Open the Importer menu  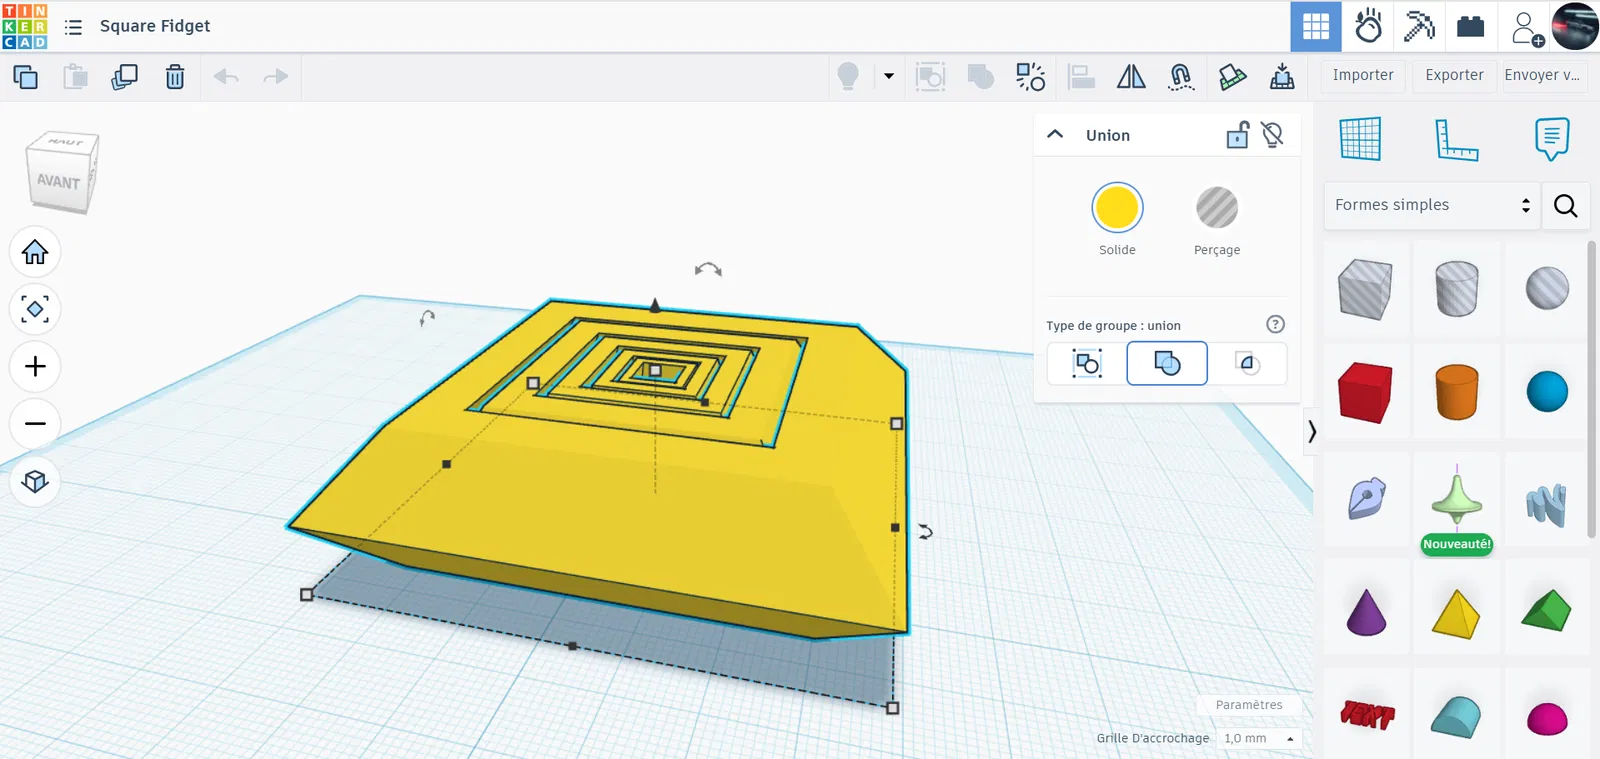click(1362, 75)
